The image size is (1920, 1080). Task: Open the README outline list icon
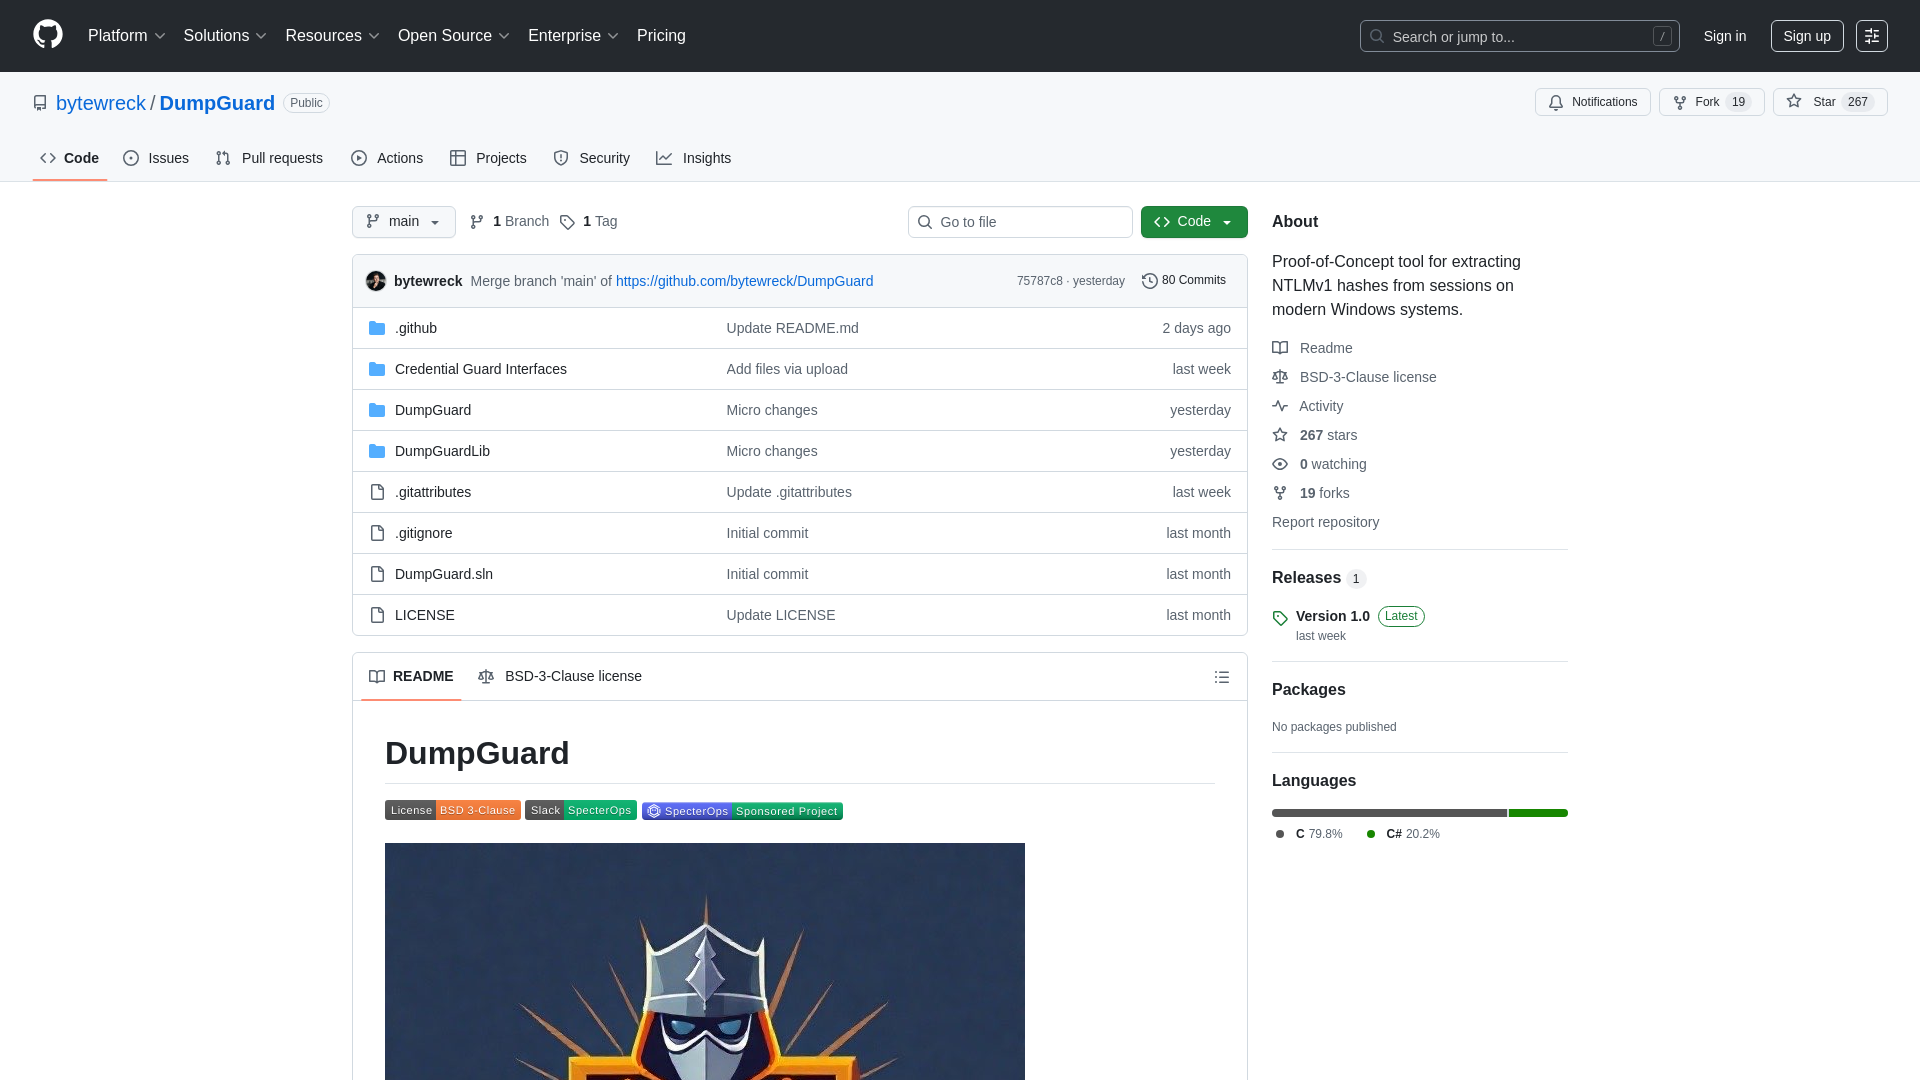click(1221, 677)
